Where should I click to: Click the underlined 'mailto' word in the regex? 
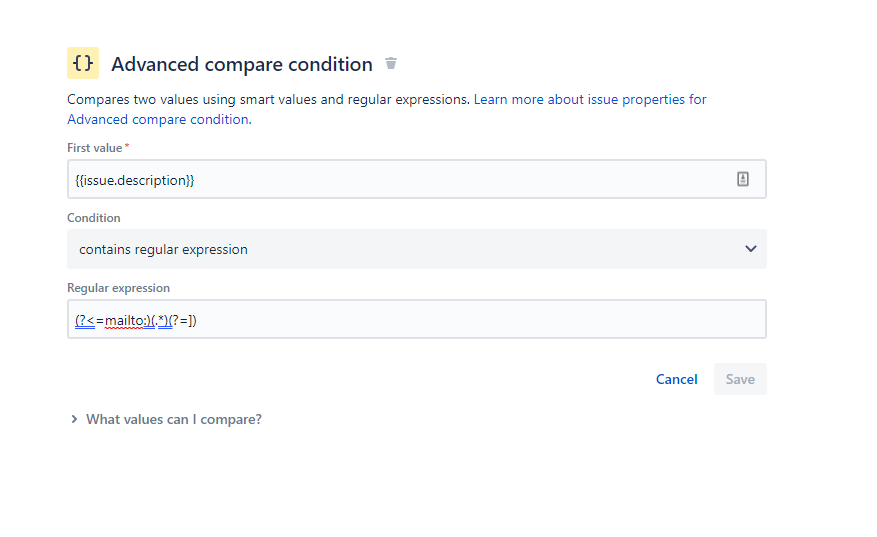point(124,320)
